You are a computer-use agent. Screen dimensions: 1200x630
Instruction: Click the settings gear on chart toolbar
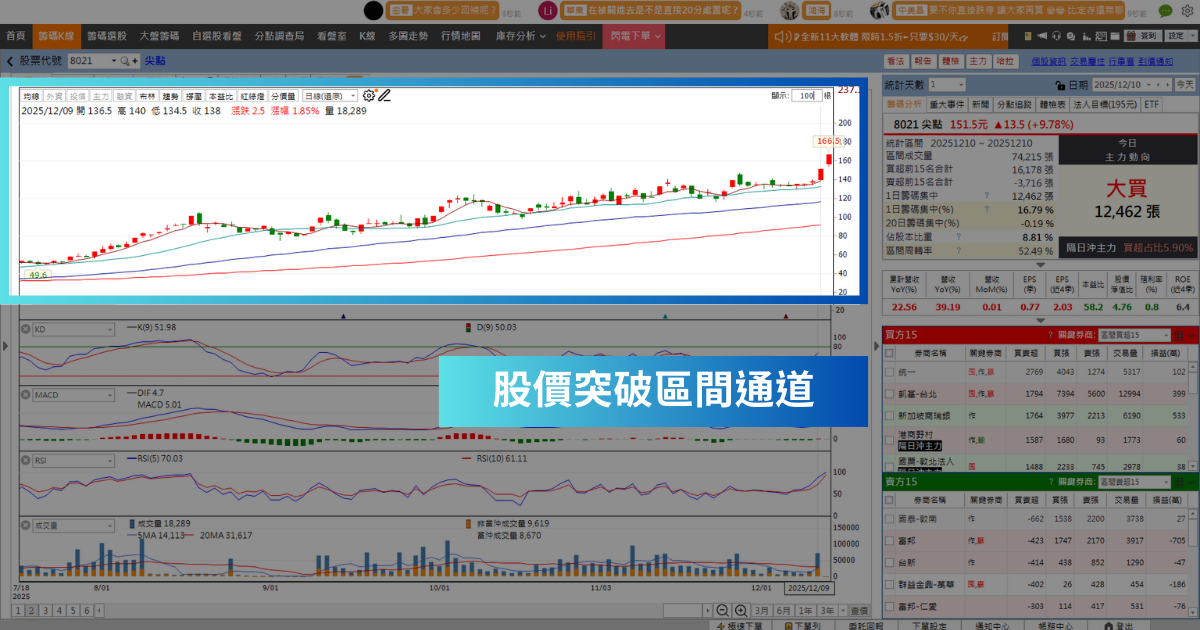click(x=369, y=96)
